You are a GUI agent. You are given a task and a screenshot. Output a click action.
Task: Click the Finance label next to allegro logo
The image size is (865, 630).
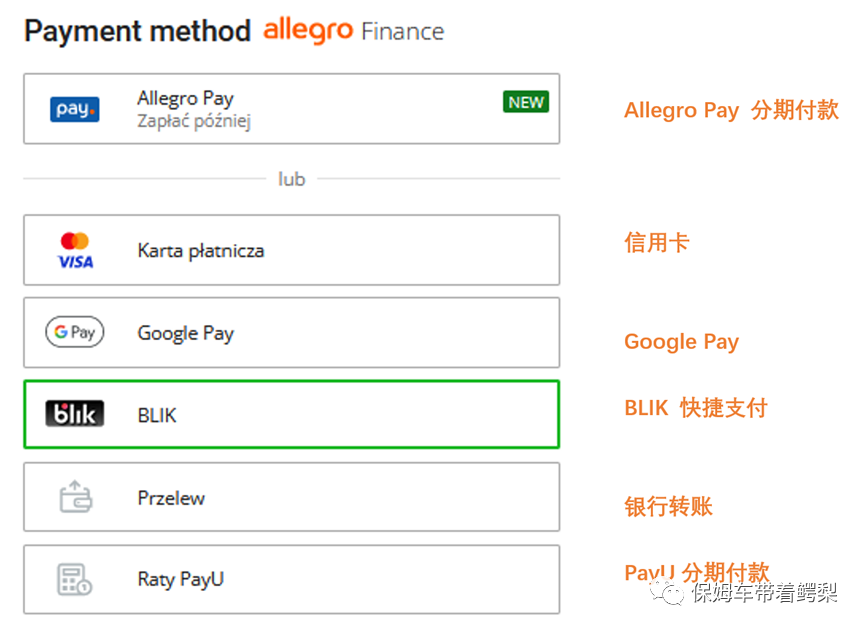[402, 31]
